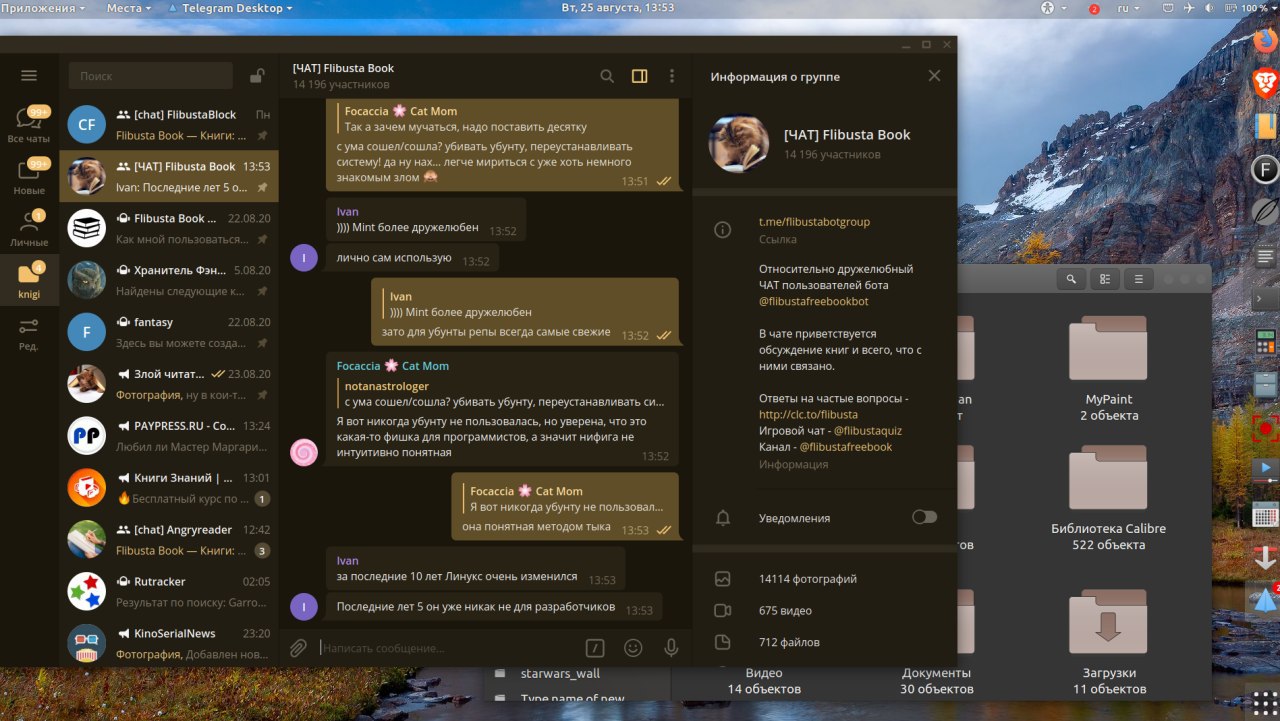Open the 'Злой читат...' channel
The height and width of the screenshot is (721, 1280).
point(169,384)
